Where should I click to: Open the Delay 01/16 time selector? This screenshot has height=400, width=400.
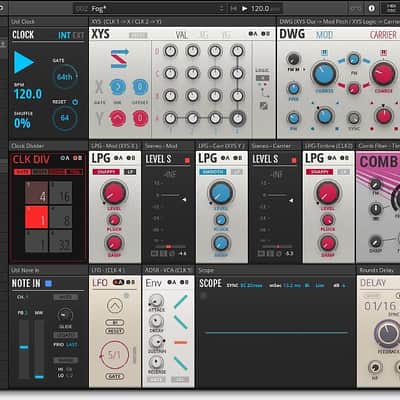(380, 306)
